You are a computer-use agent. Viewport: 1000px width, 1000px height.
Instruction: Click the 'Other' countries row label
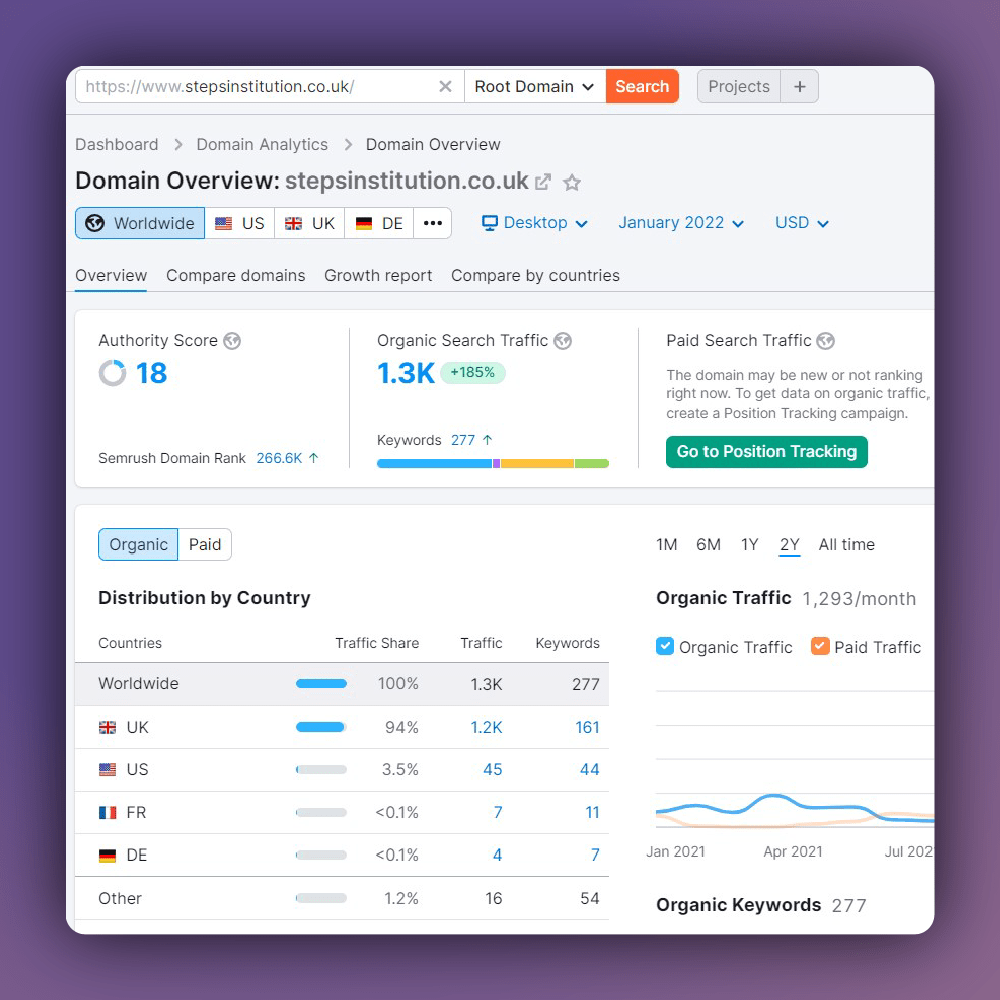120,898
